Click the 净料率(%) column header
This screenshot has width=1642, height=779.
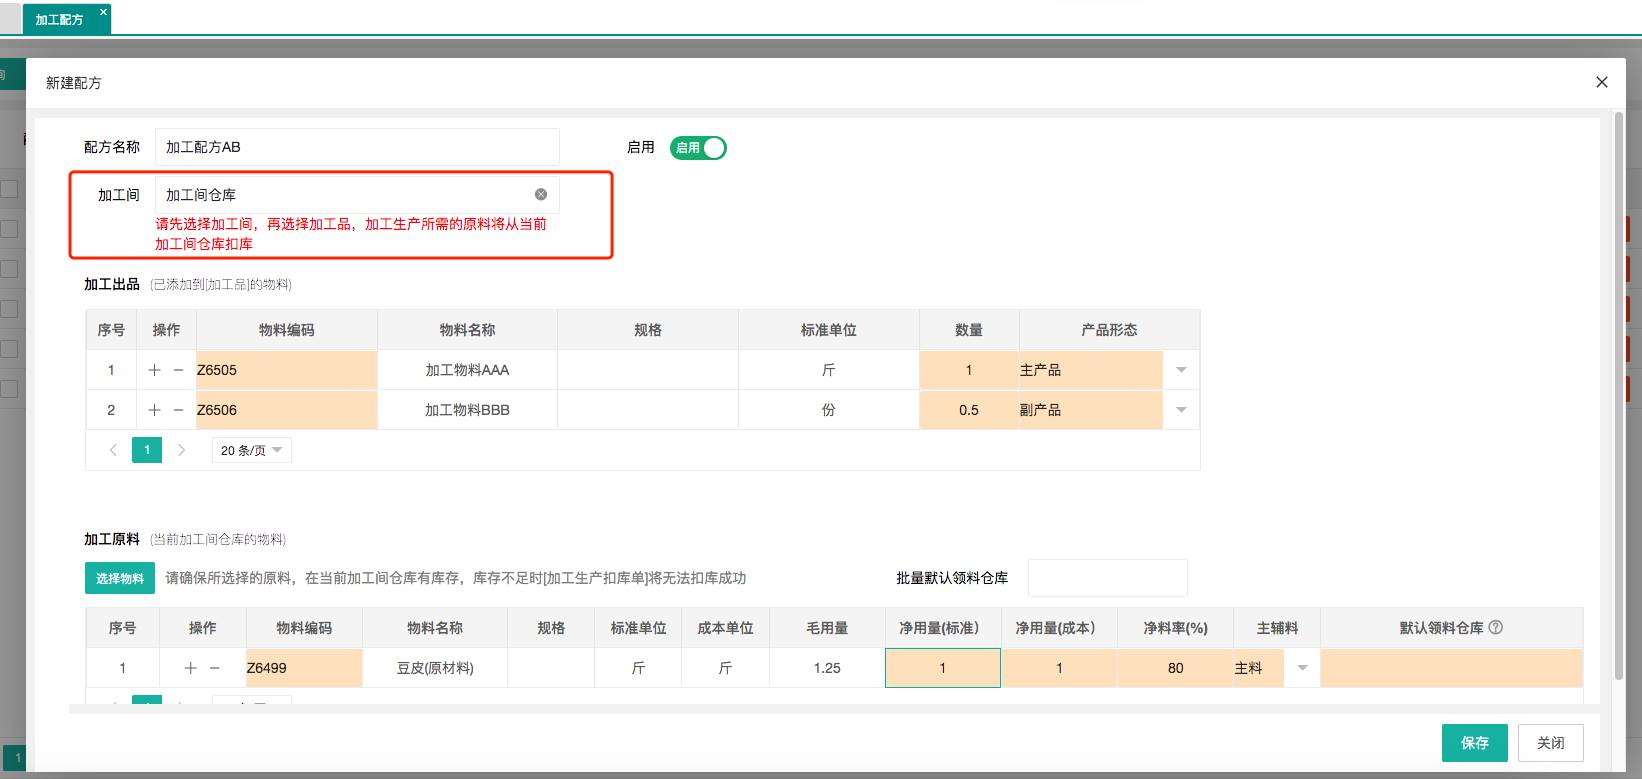(x=1175, y=628)
